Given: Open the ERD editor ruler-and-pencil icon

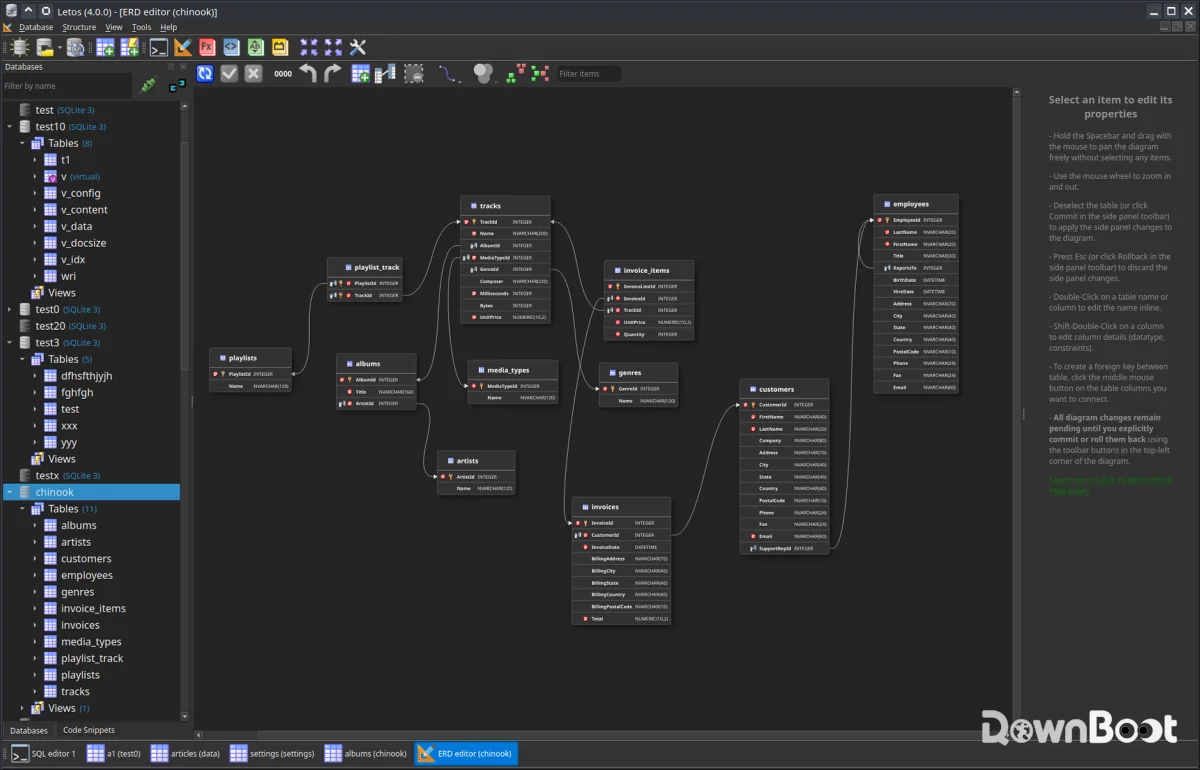Looking at the screenshot, I should 182,47.
